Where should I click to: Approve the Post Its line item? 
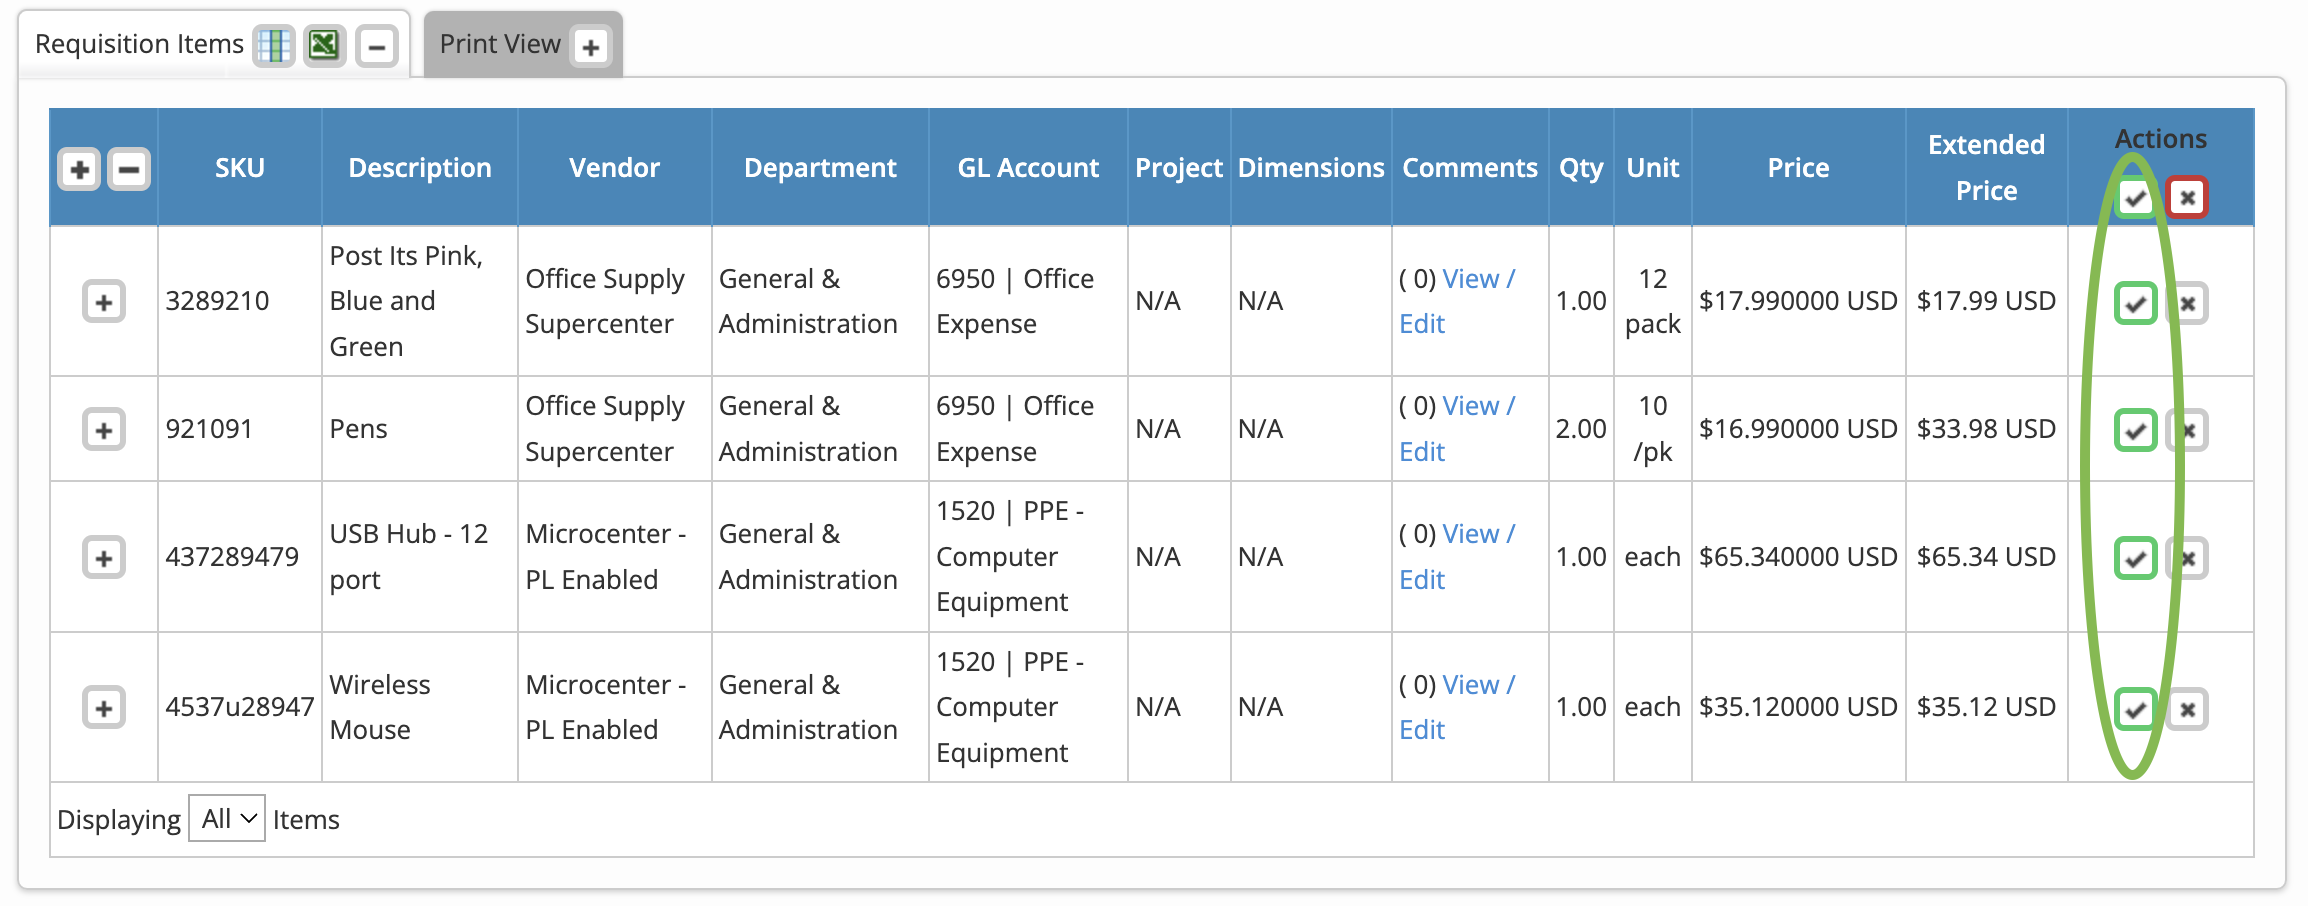pos(2135,302)
